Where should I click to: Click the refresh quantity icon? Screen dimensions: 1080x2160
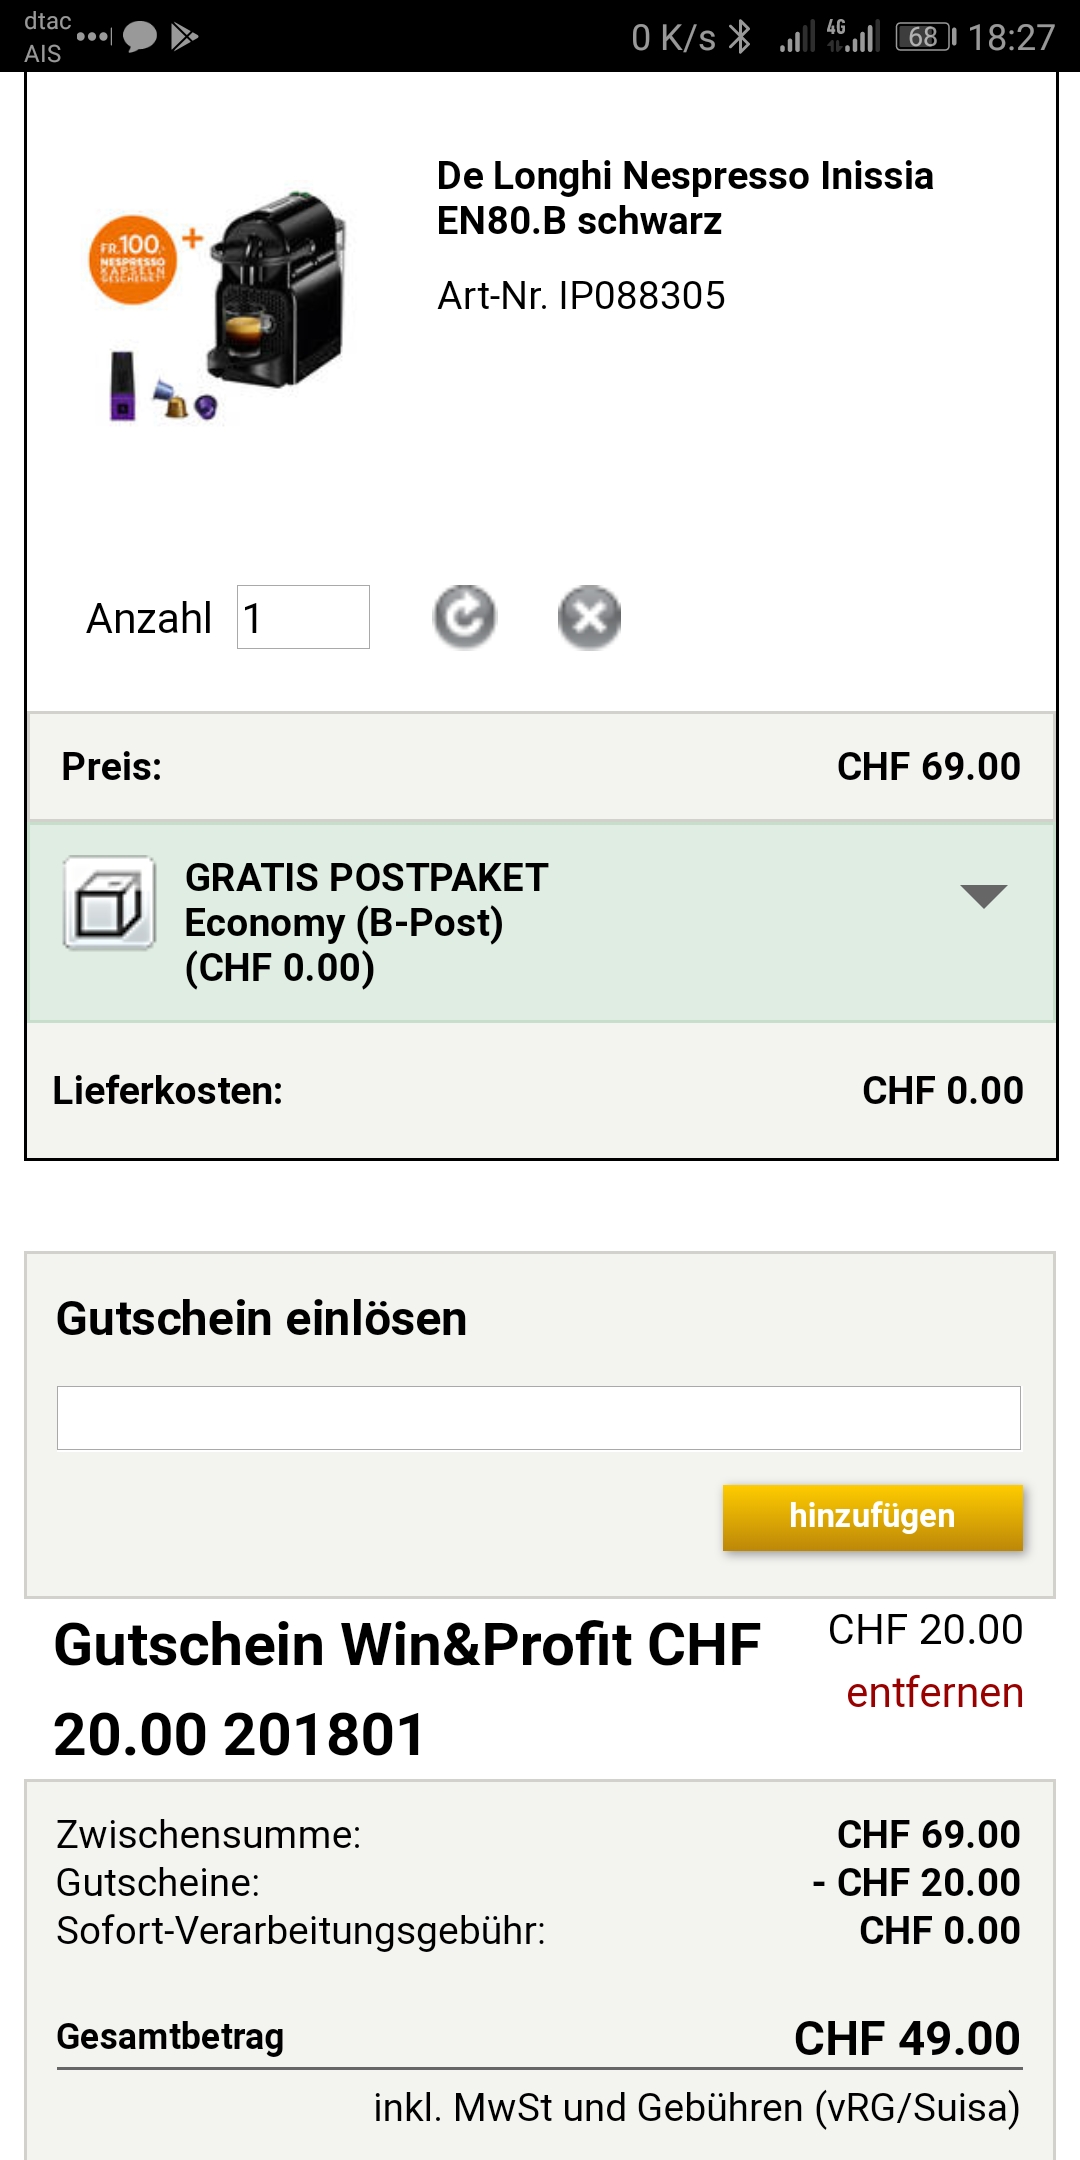tap(464, 617)
